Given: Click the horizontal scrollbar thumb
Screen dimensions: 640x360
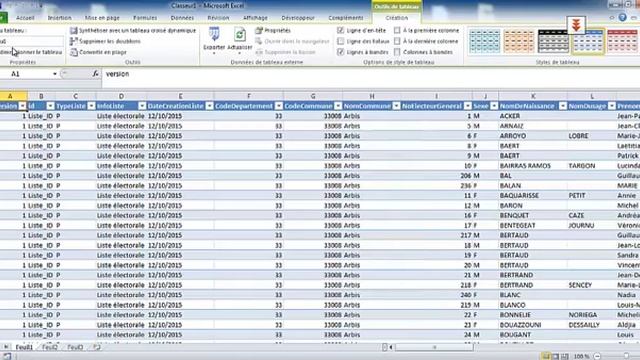Looking at the screenshot, I should pos(434,347).
